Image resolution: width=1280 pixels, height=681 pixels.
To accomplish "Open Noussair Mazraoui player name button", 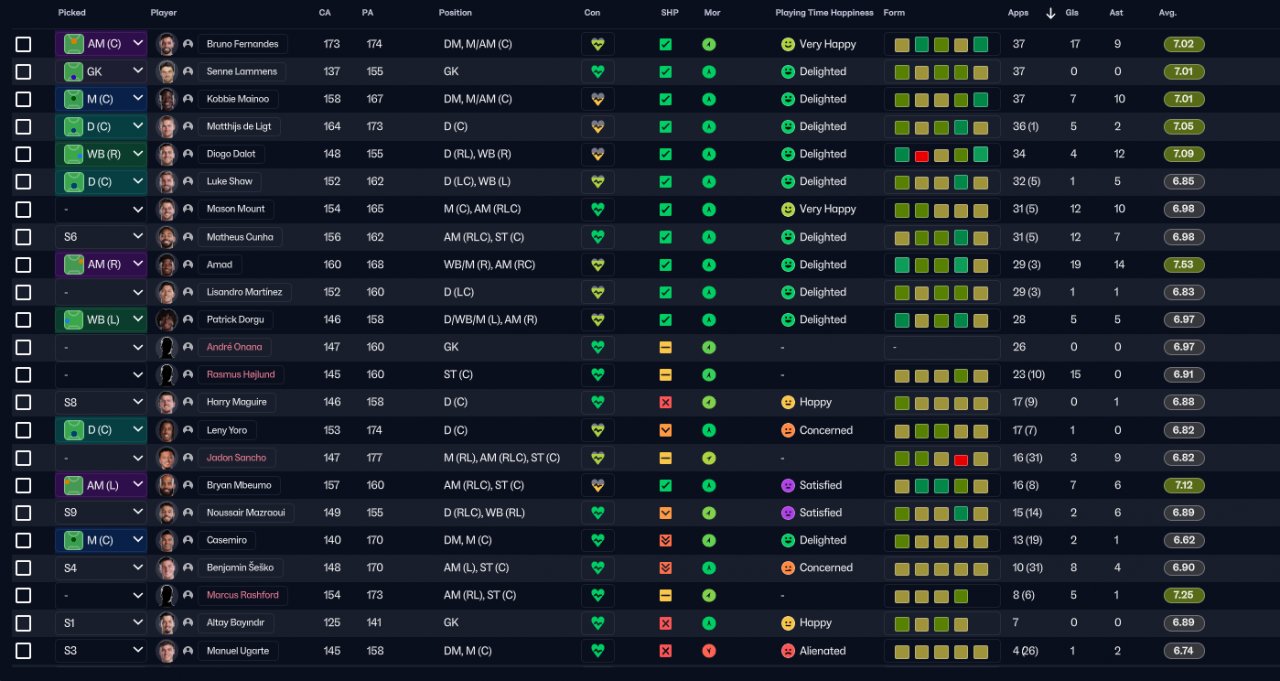I will tap(246, 513).
